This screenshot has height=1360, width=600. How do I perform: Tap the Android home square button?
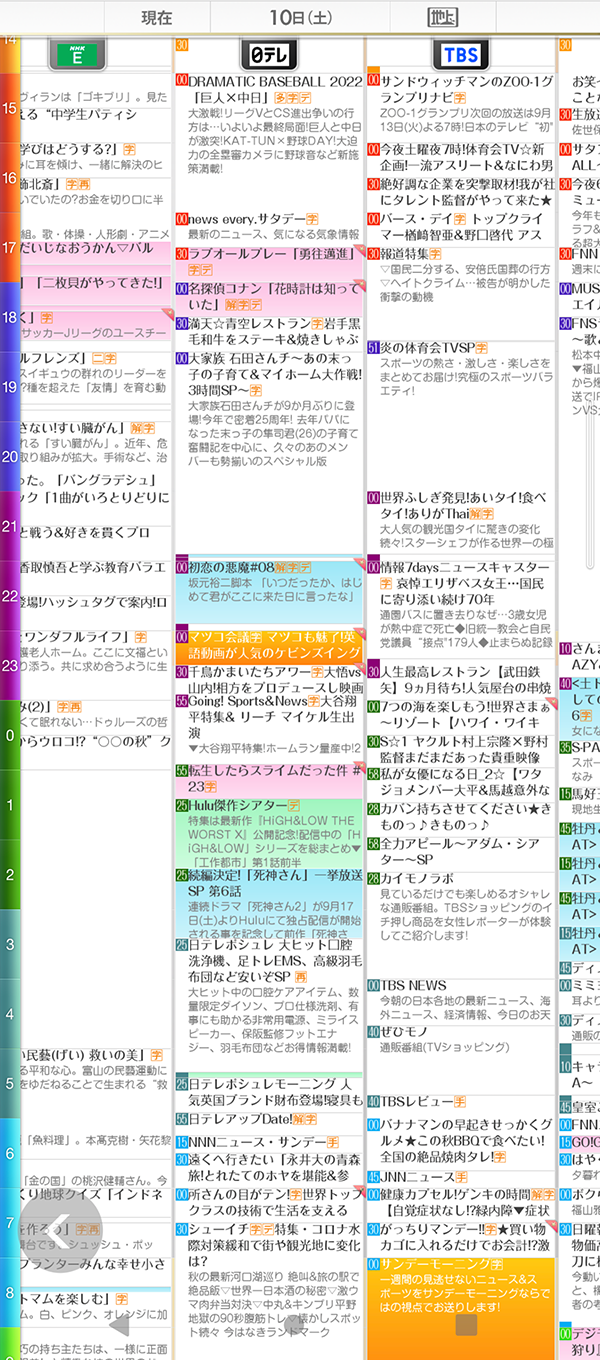pyautogui.click(x=466, y=1326)
